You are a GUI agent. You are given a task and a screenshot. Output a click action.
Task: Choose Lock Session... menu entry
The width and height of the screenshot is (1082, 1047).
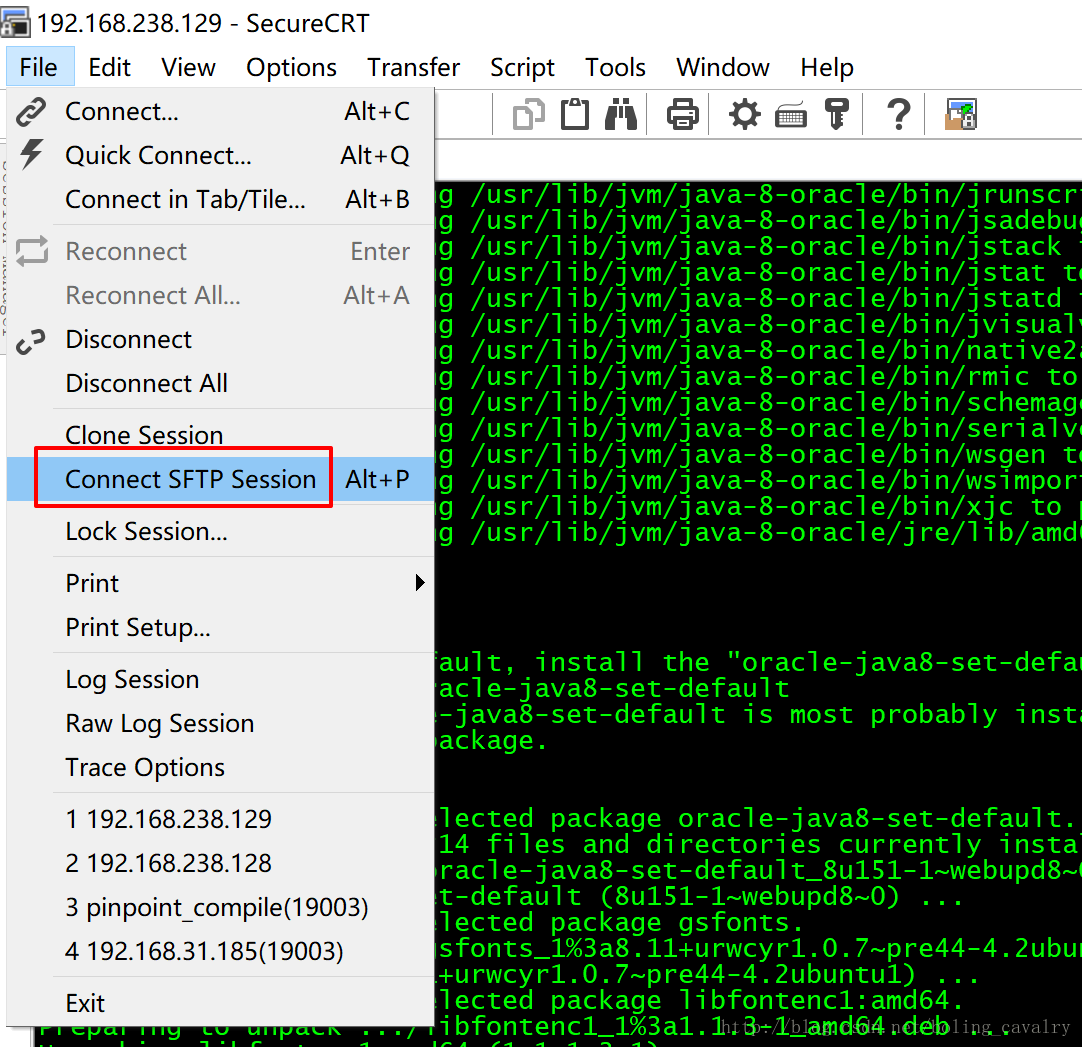point(220,531)
